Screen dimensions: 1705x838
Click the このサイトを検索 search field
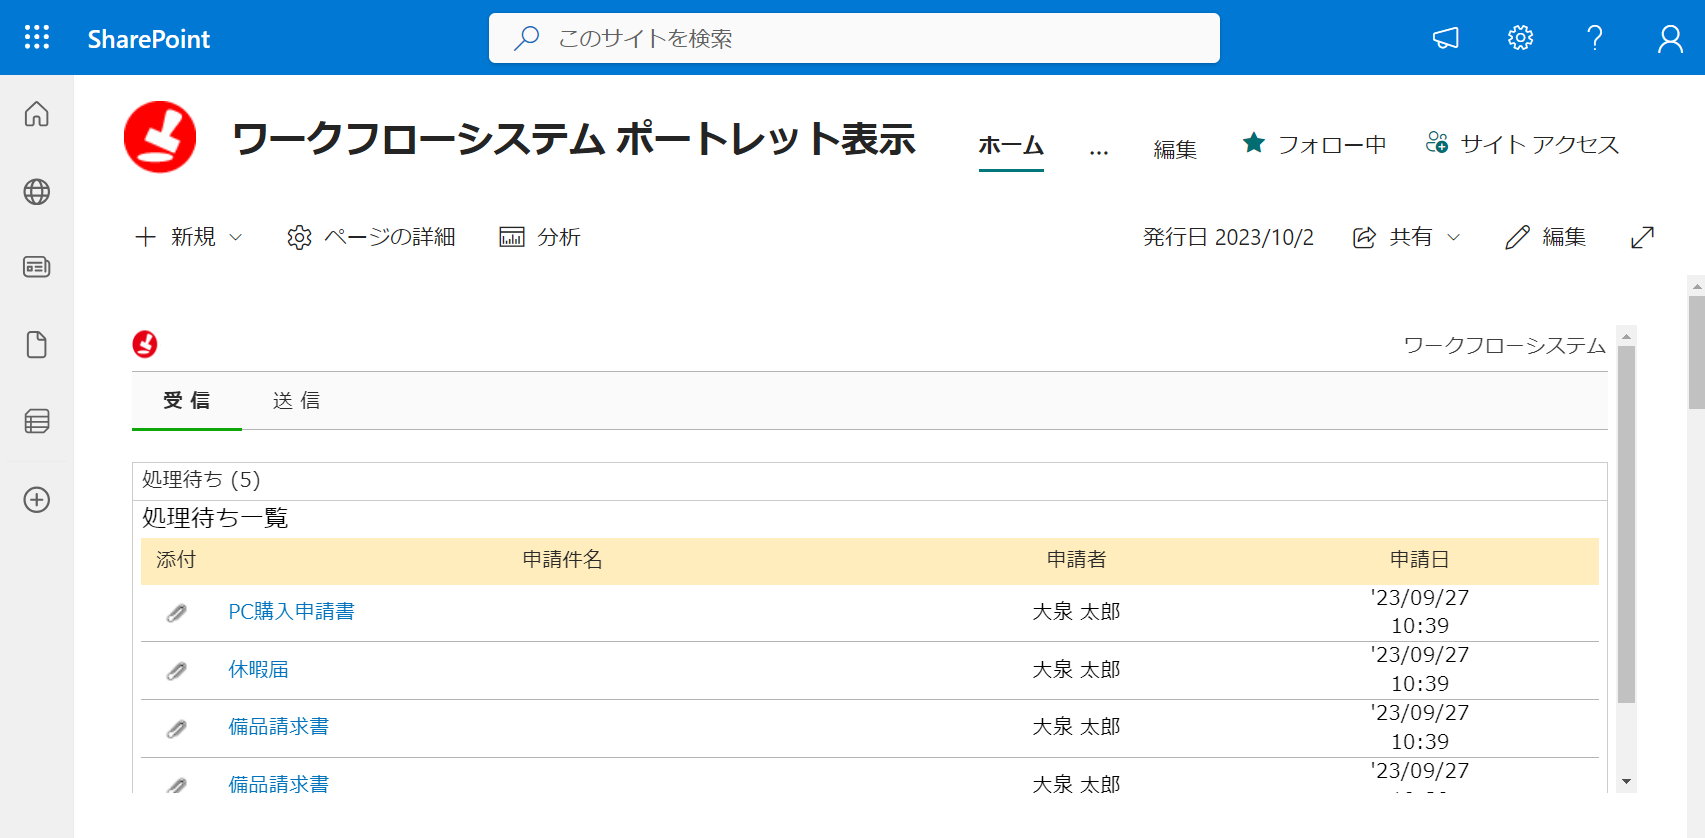tap(854, 38)
